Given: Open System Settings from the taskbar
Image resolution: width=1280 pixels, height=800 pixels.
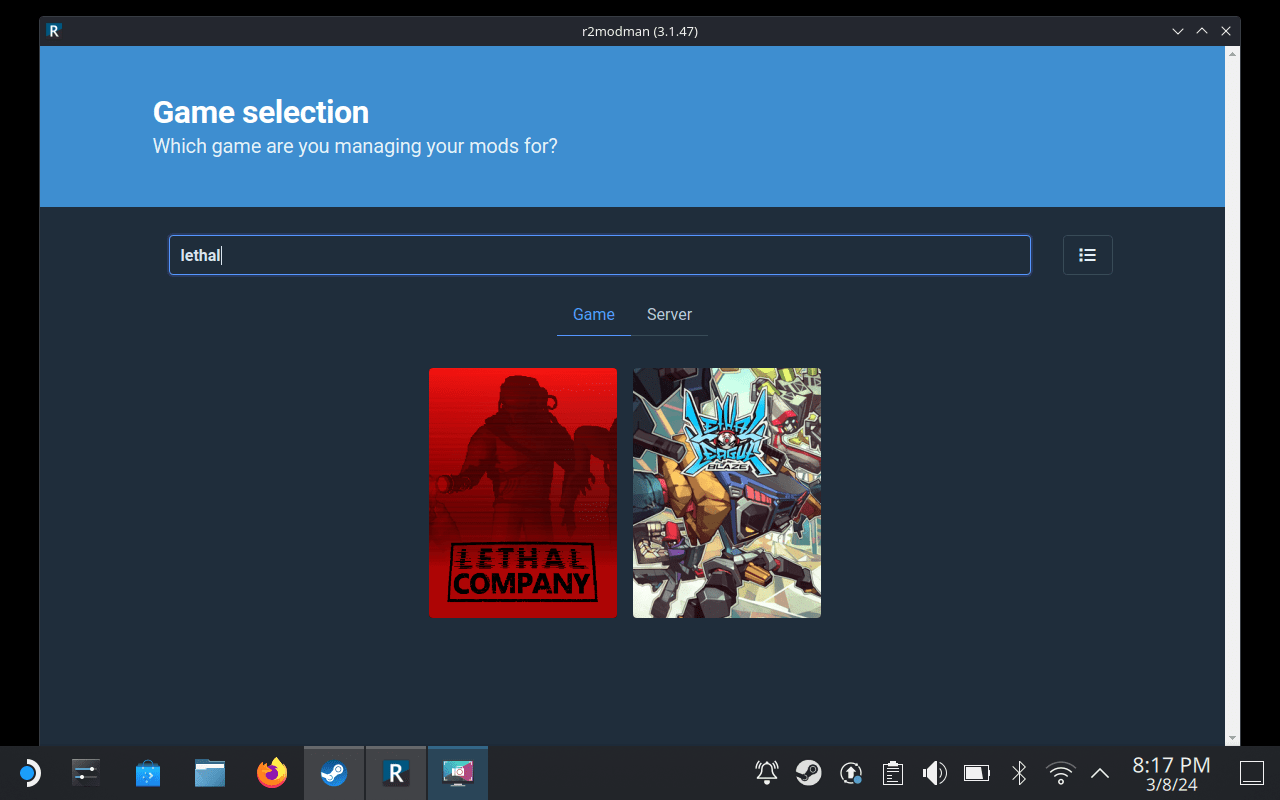Looking at the screenshot, I should click(x=86, y=773).
